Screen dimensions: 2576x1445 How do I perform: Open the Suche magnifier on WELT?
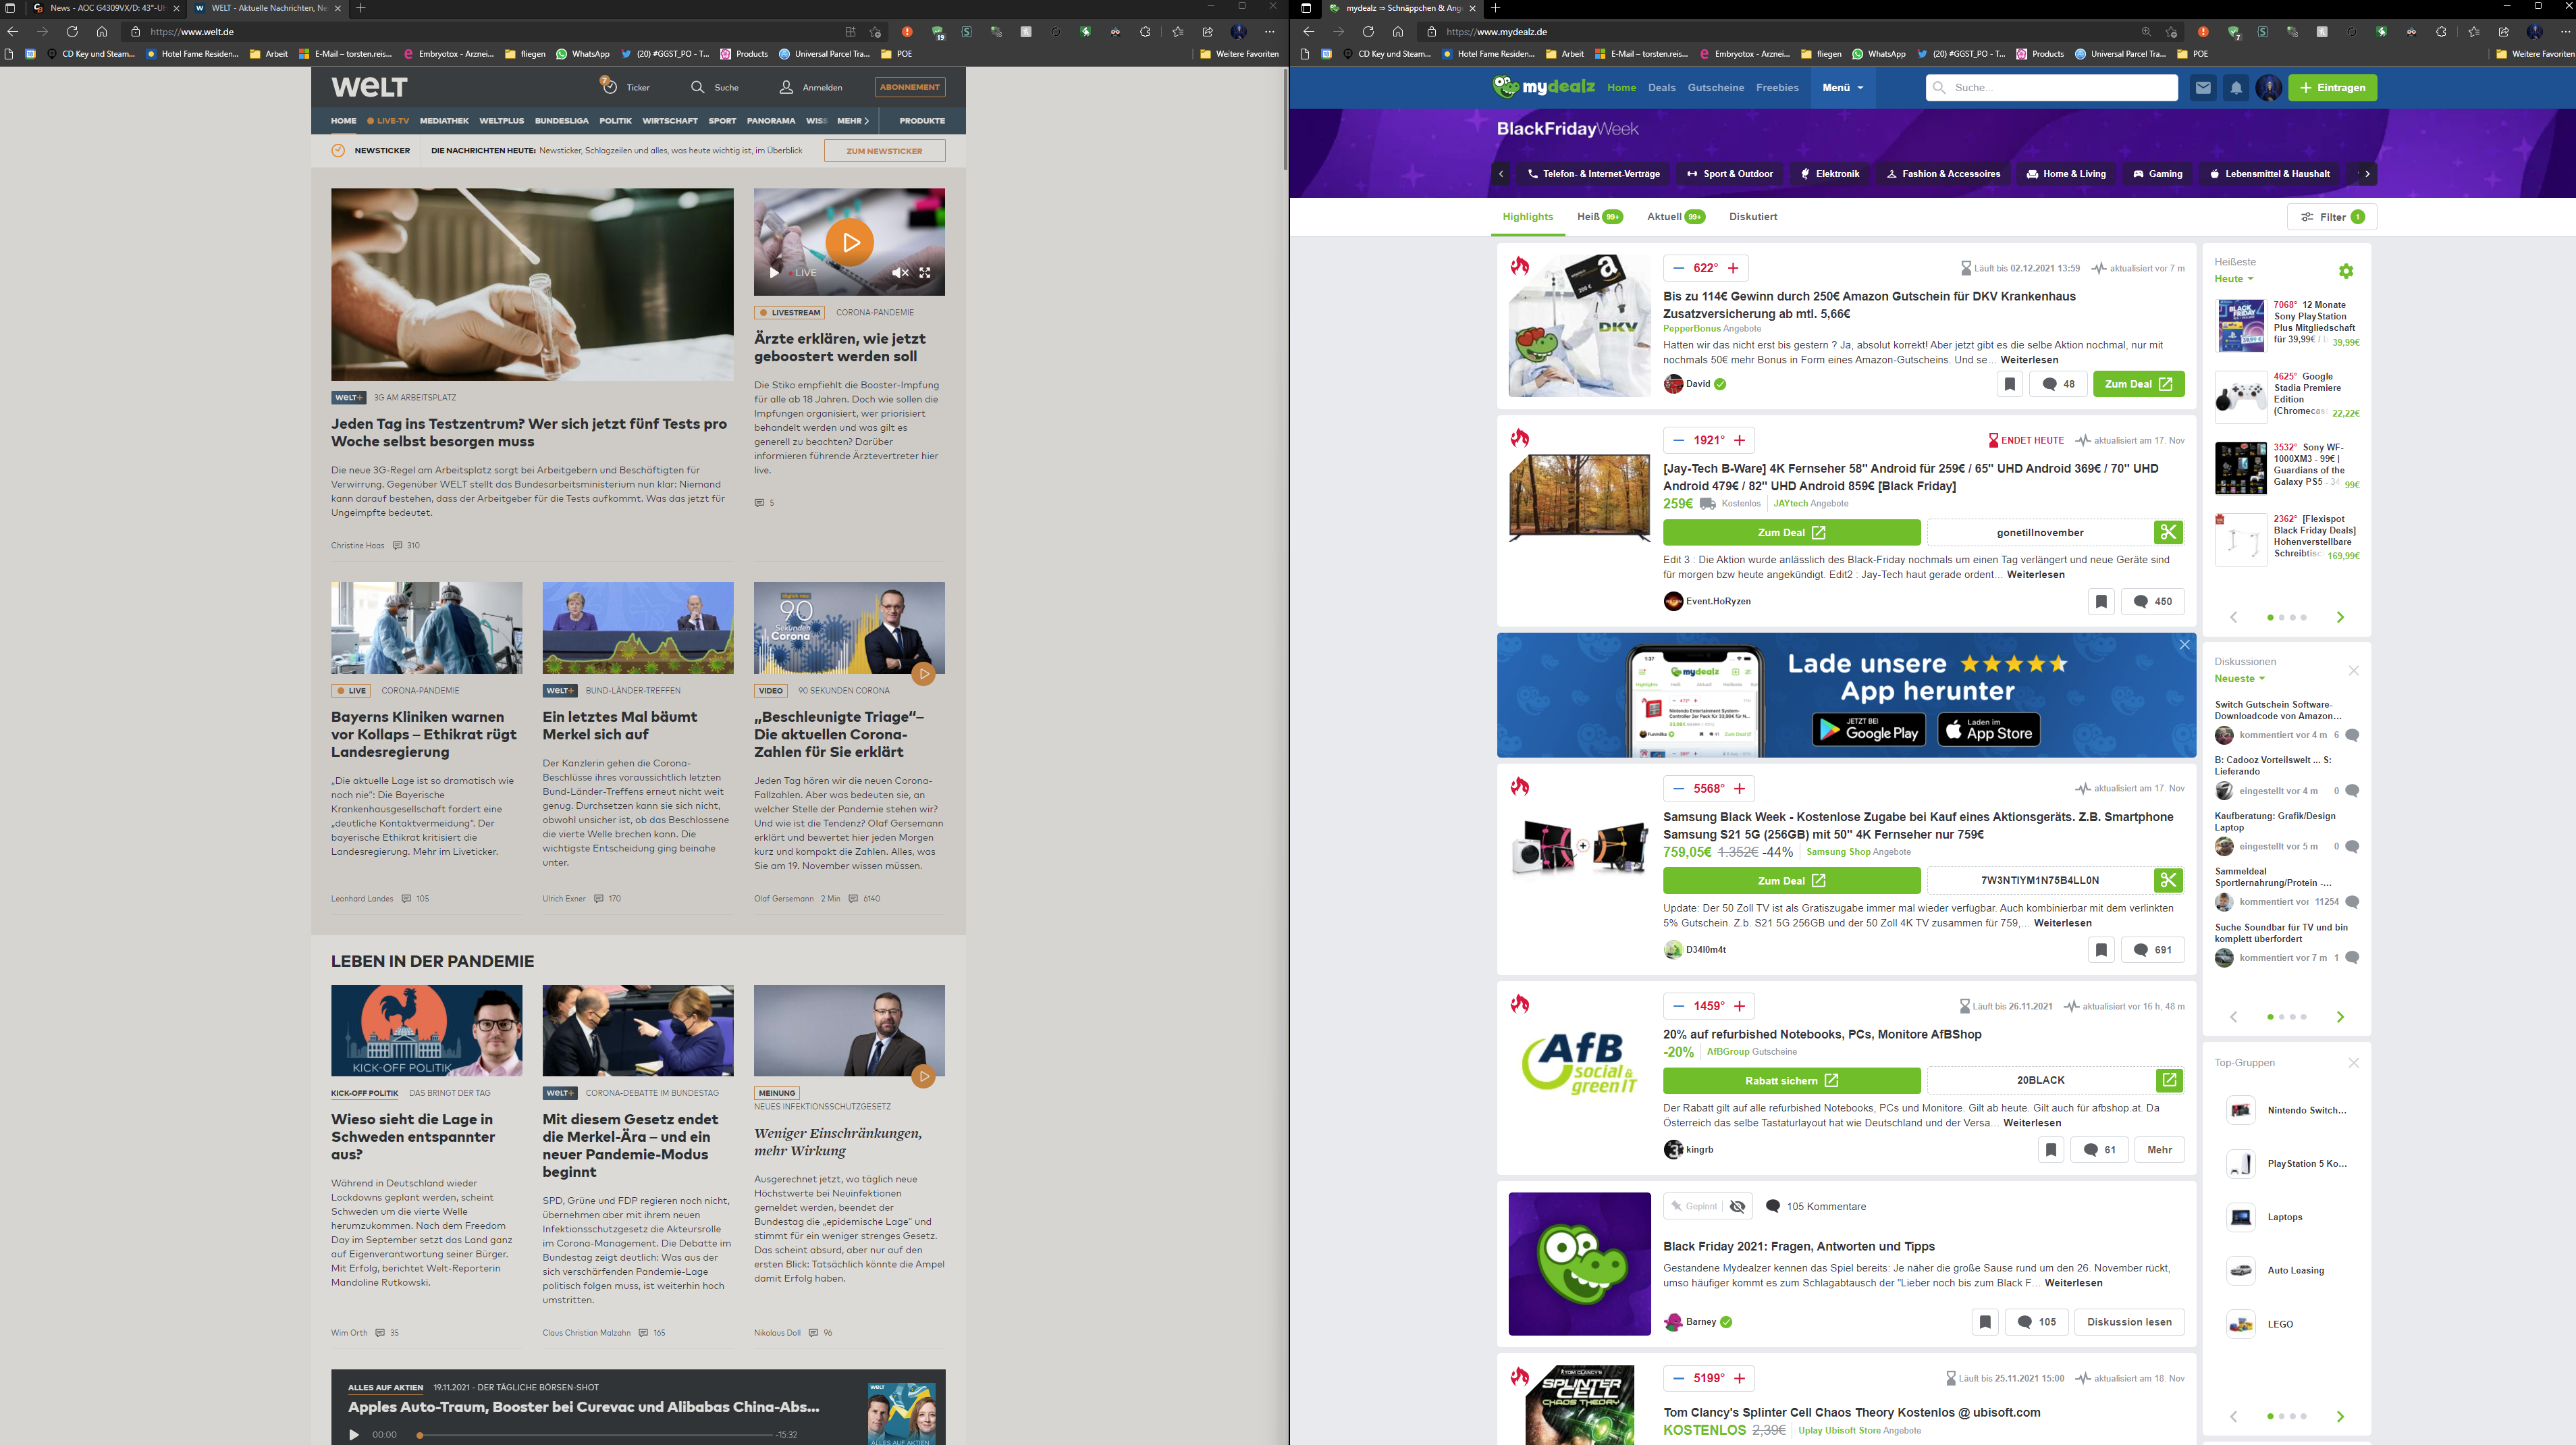pyautogui.click(x=698, y=87)
